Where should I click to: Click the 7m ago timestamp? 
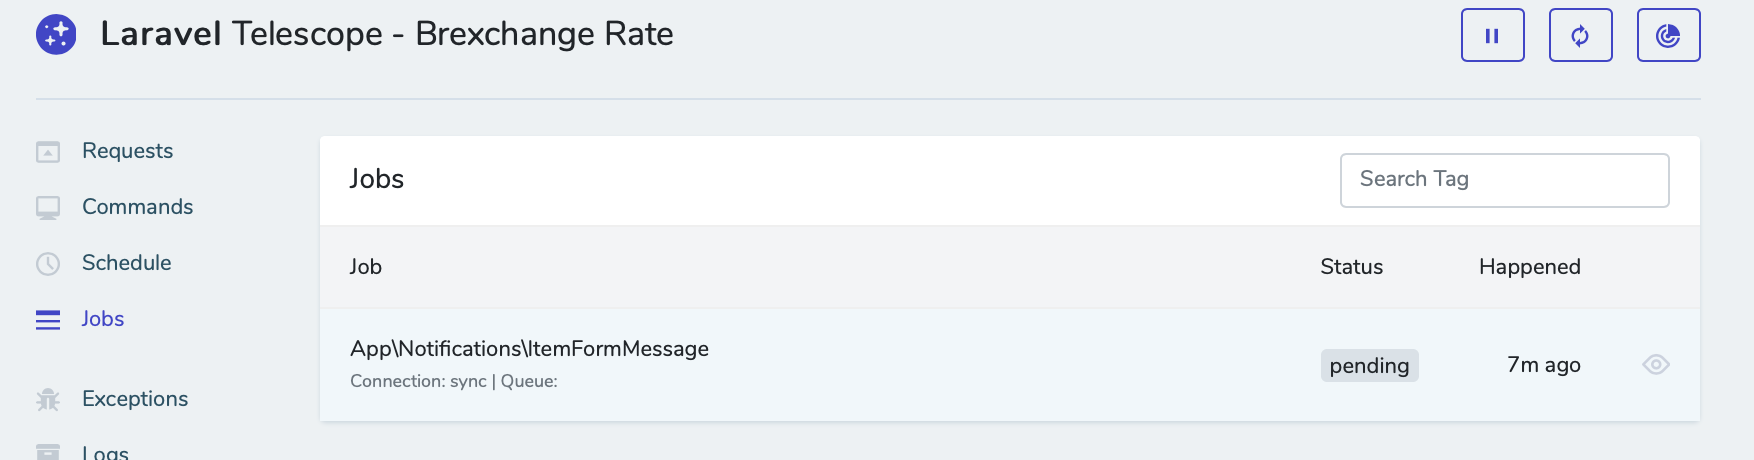tap(1543, 365)
